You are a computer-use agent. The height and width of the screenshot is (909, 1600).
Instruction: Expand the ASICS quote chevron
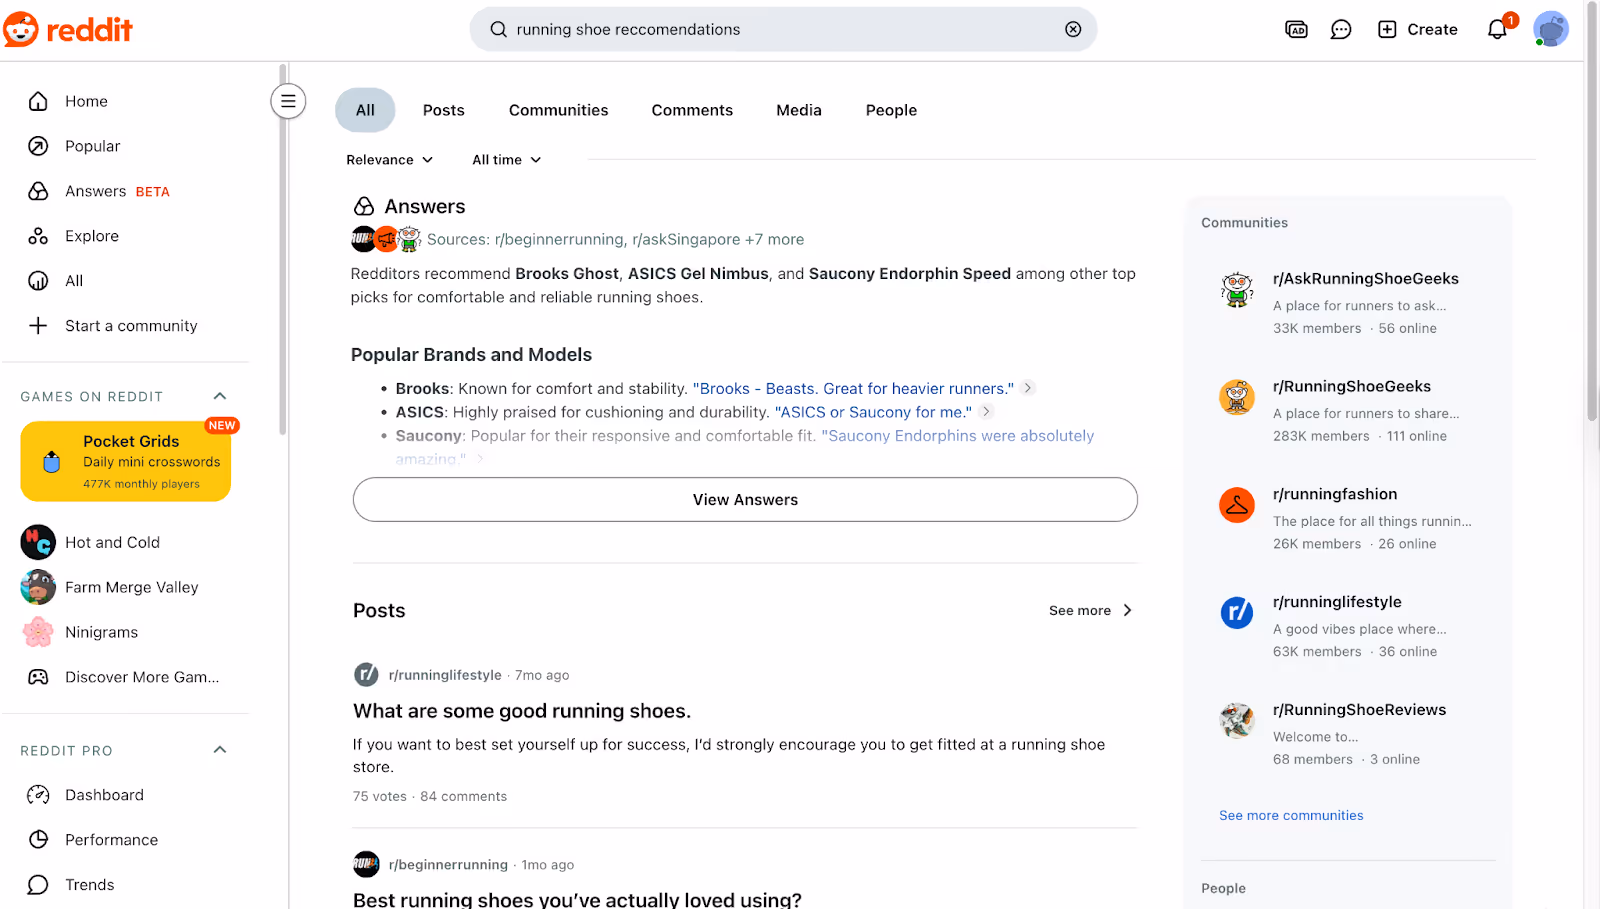tap(986, 411)
